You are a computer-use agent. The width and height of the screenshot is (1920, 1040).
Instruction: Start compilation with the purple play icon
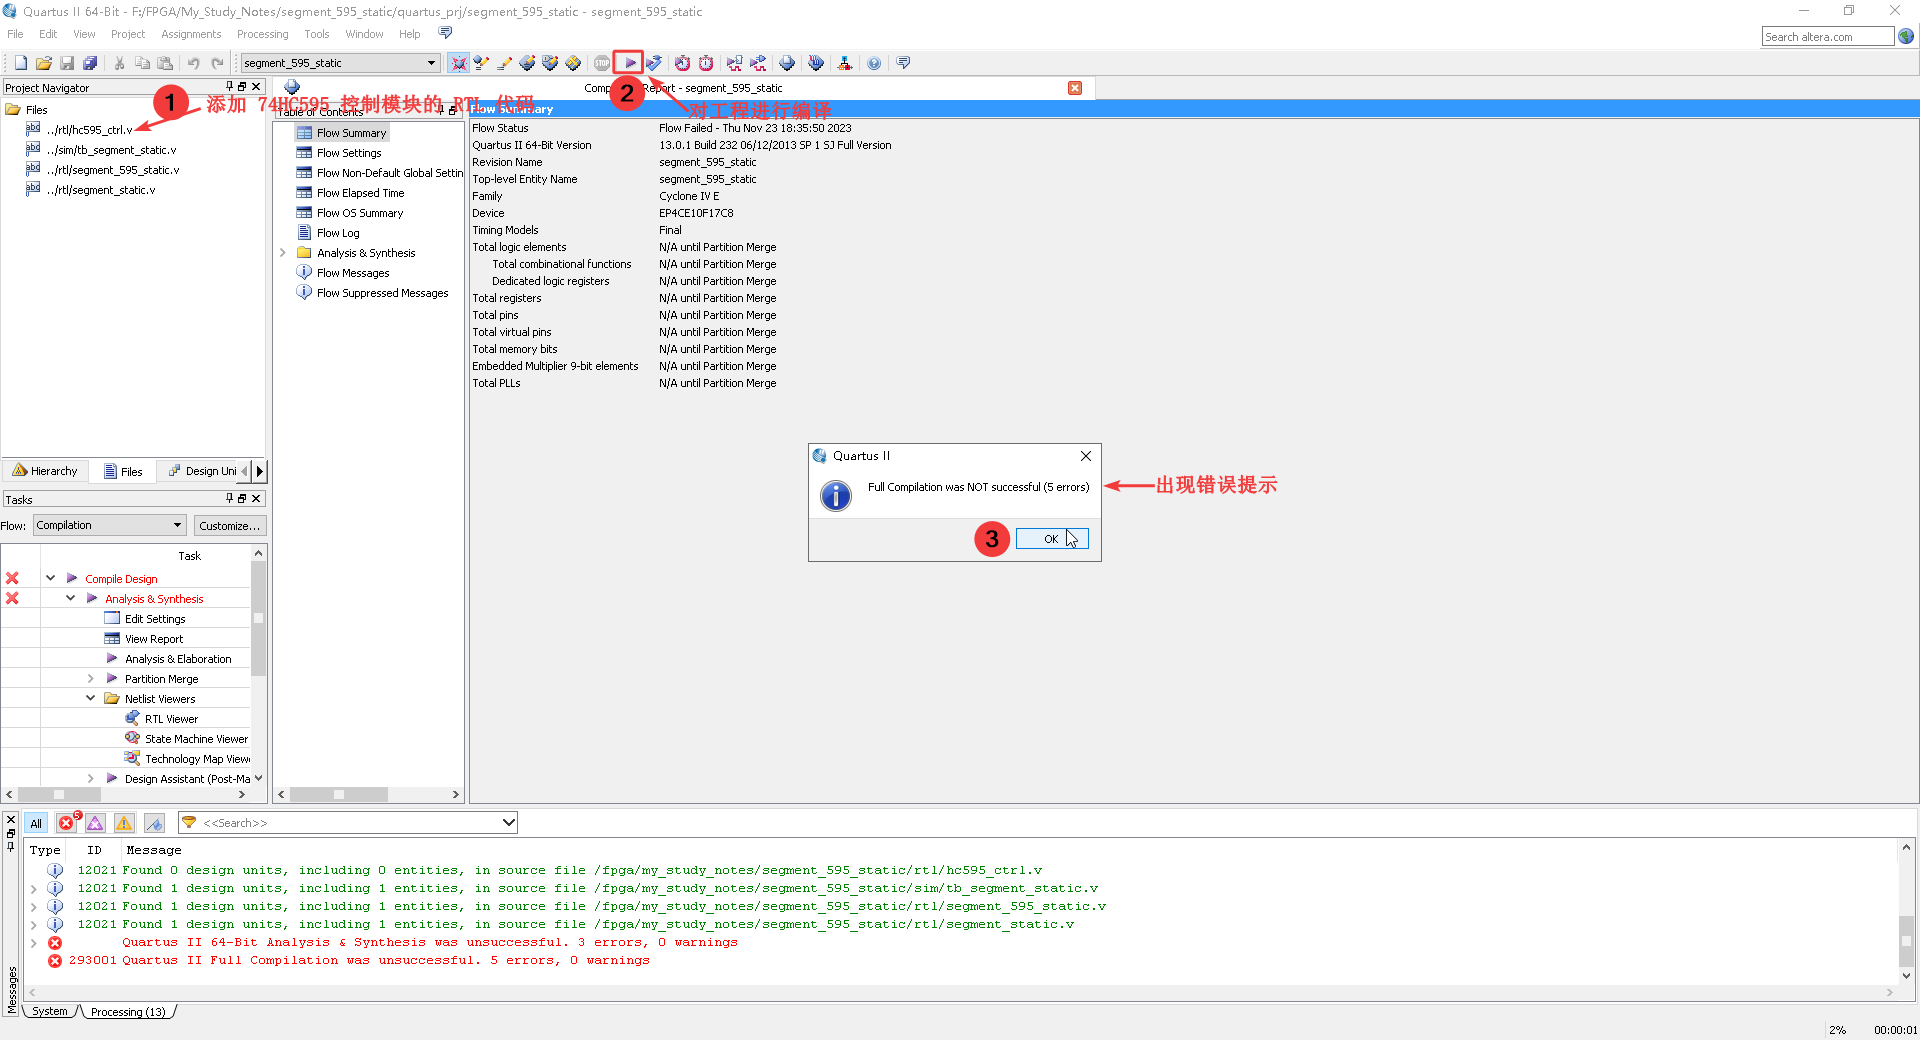629,63
